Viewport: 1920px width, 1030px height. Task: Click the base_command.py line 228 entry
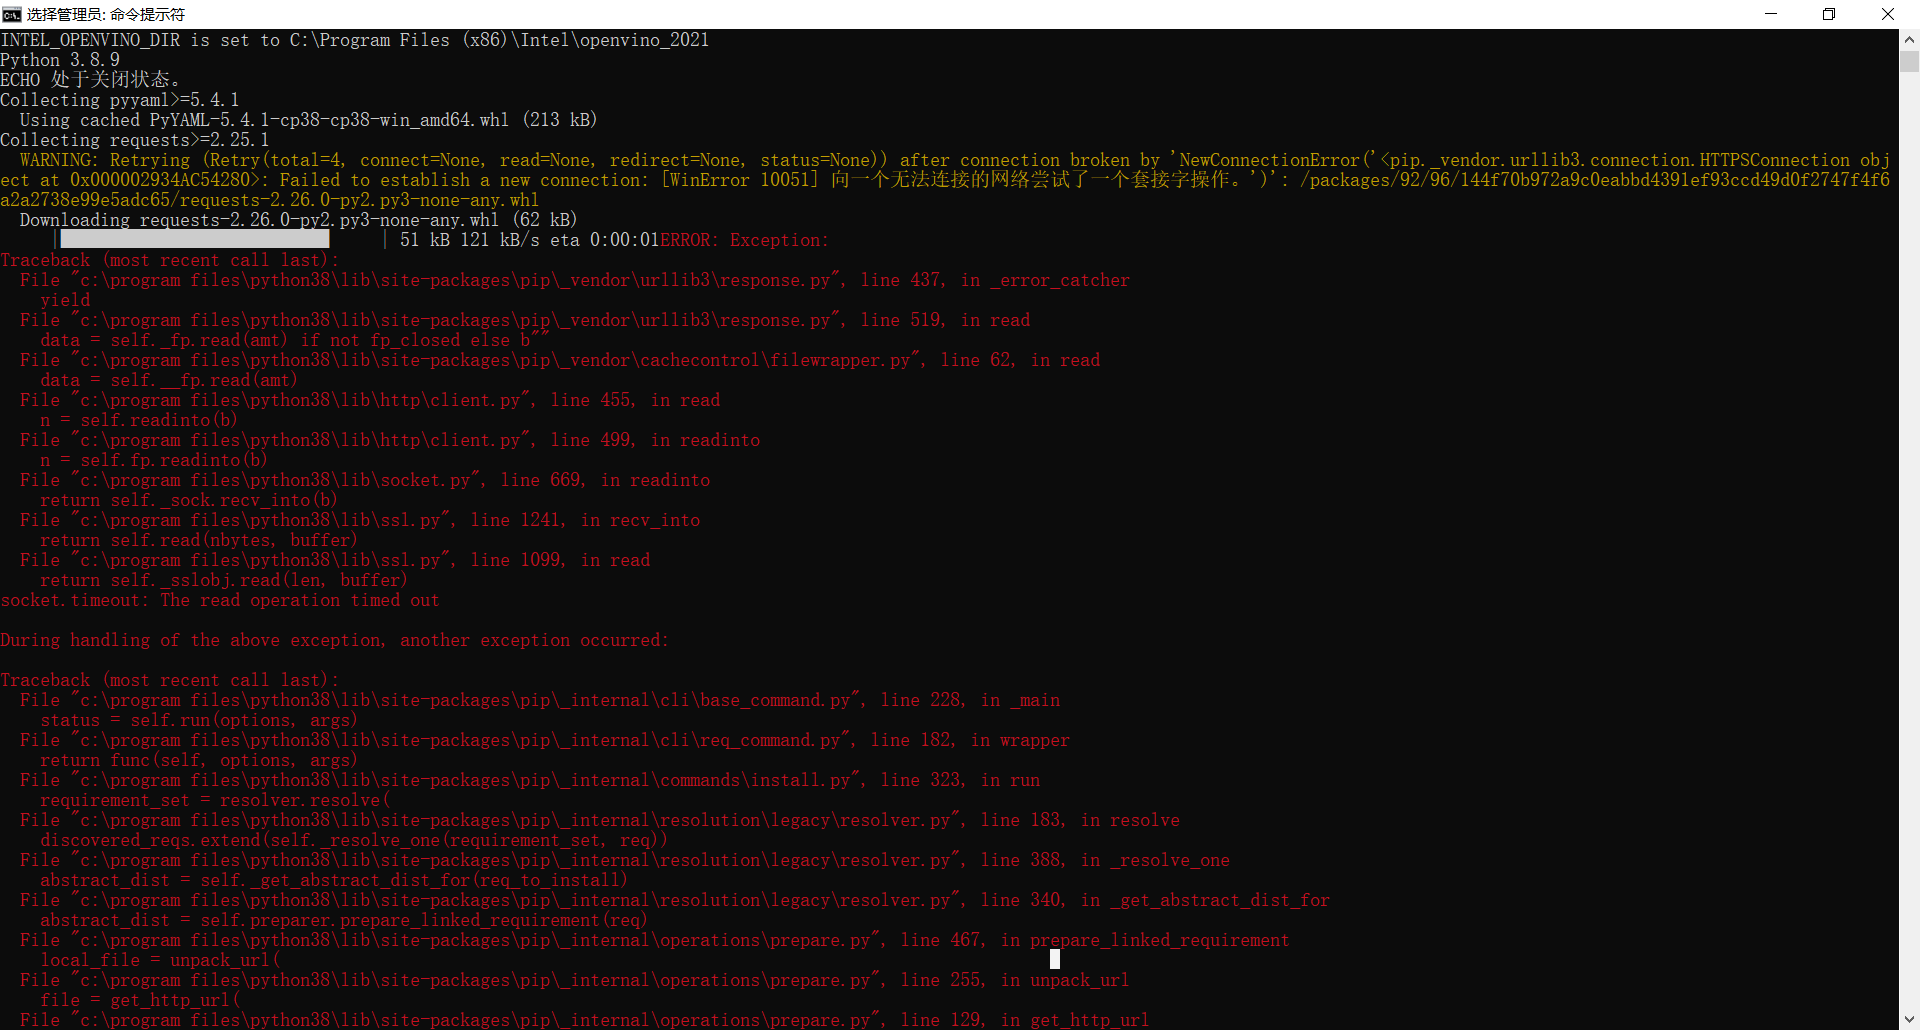[540, 700]
